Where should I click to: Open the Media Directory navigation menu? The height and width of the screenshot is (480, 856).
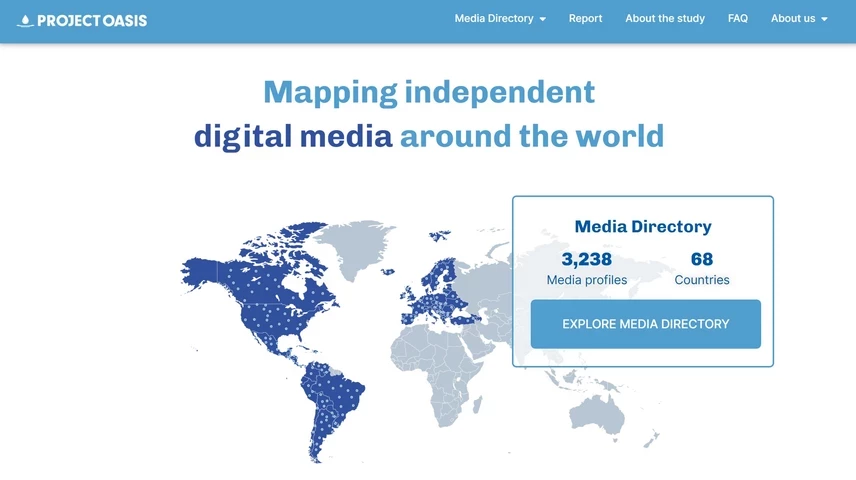coord(494,18)
